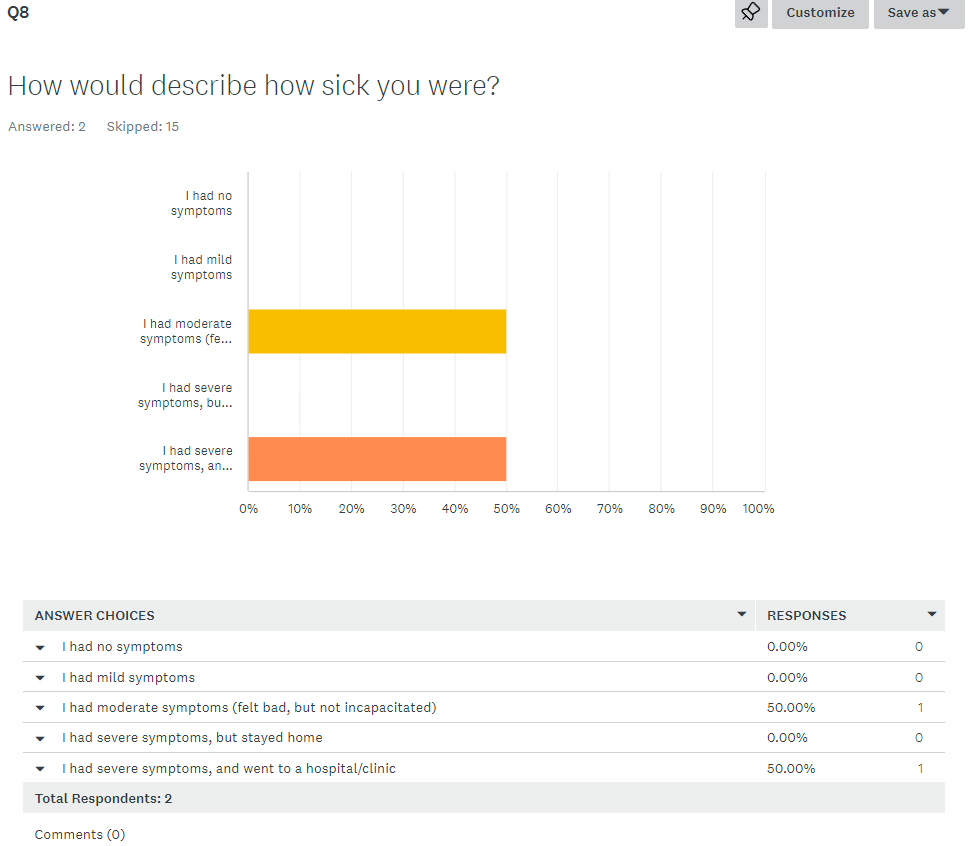This screenshot has height=846, width=968.
Task: Click the yellow moderate symptoms bar
Action: [x=377, y=331]
